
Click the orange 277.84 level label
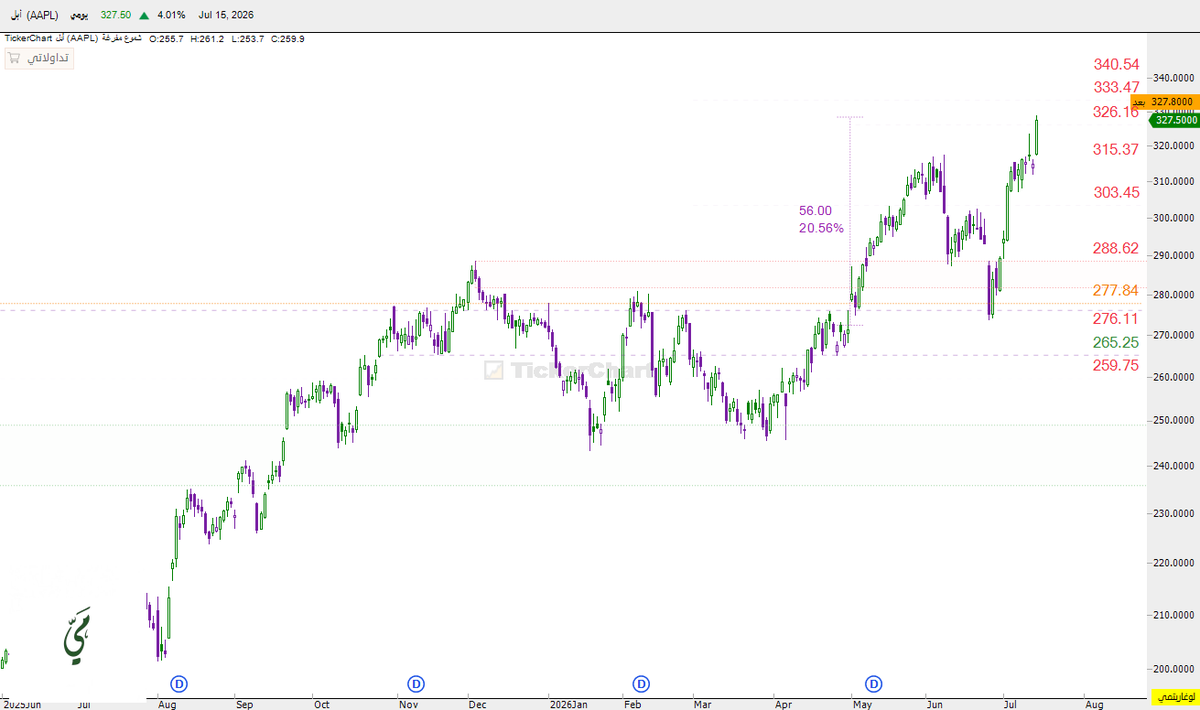pos(1116,290)
